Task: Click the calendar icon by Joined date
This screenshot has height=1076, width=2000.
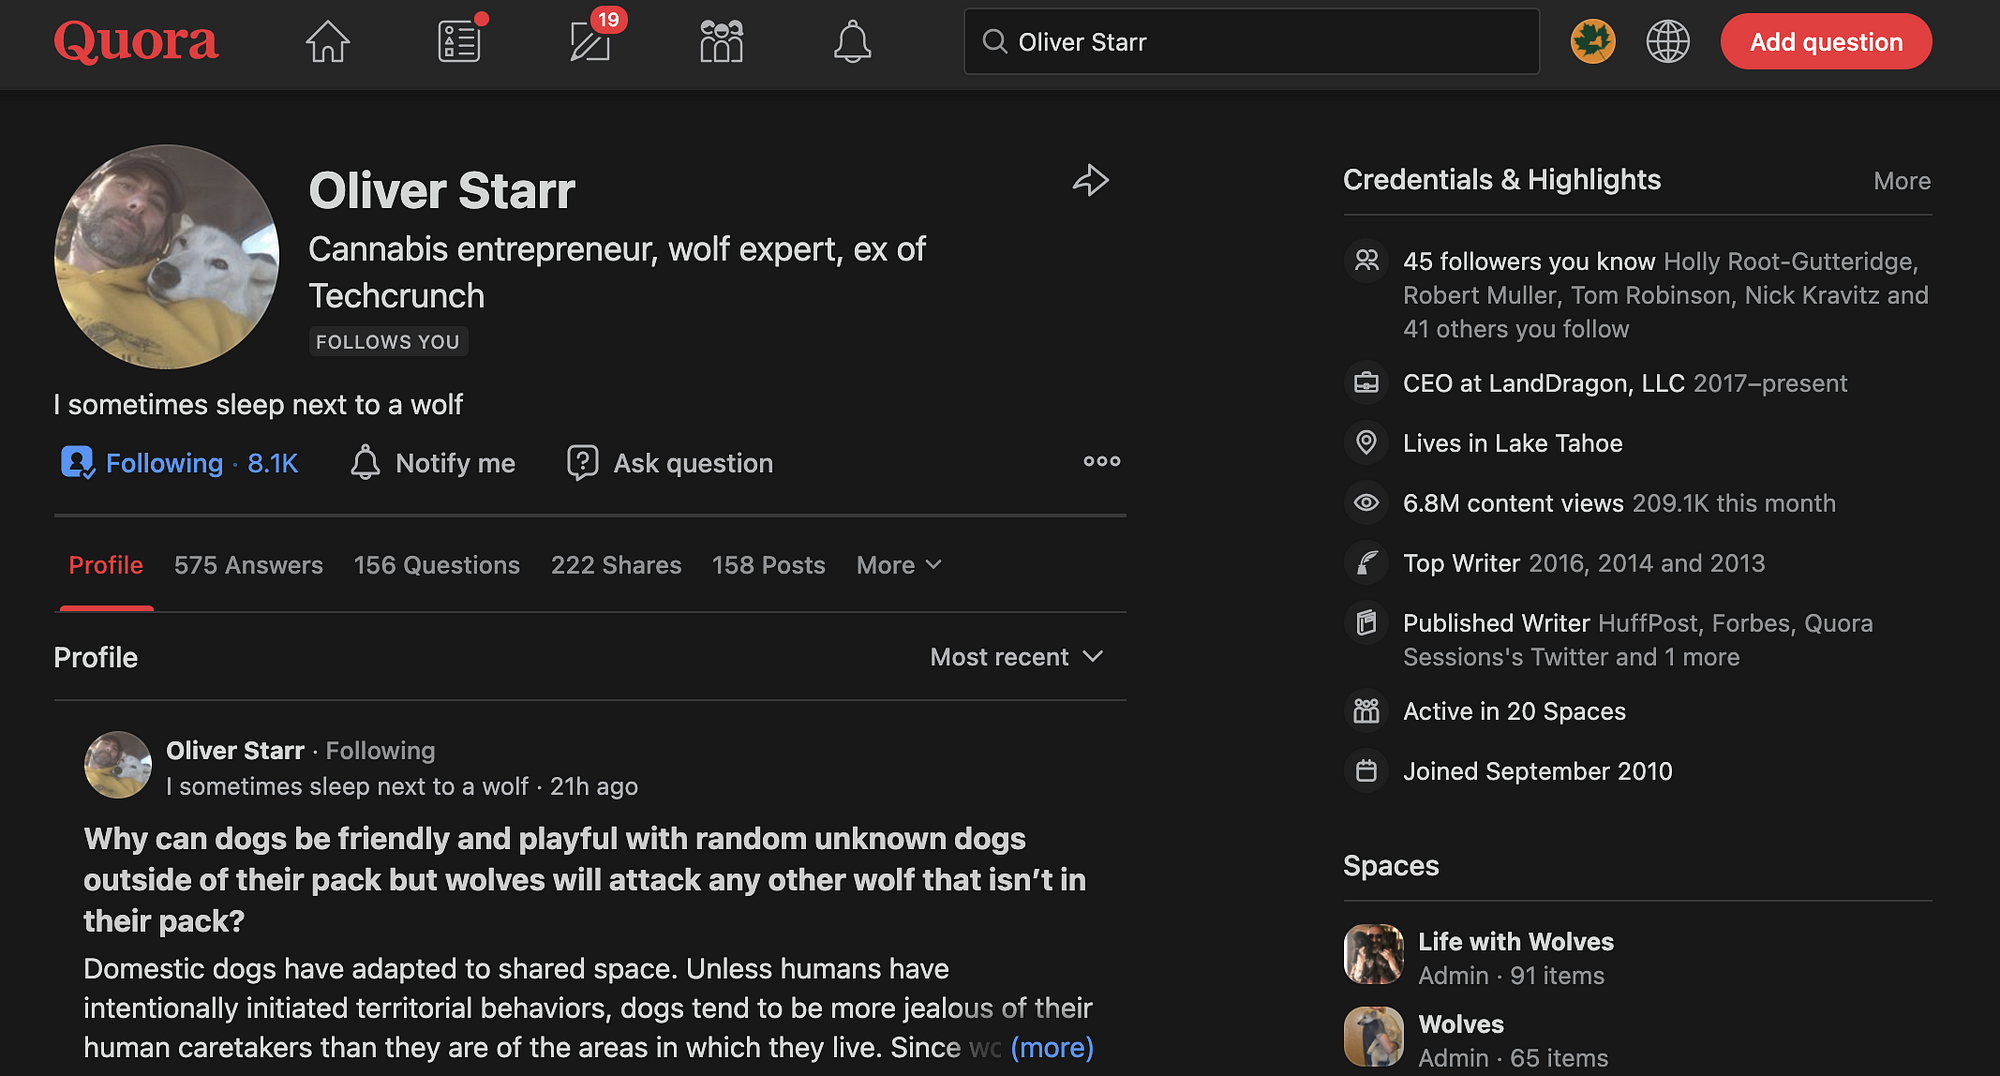Action: tap(1366, 771)
